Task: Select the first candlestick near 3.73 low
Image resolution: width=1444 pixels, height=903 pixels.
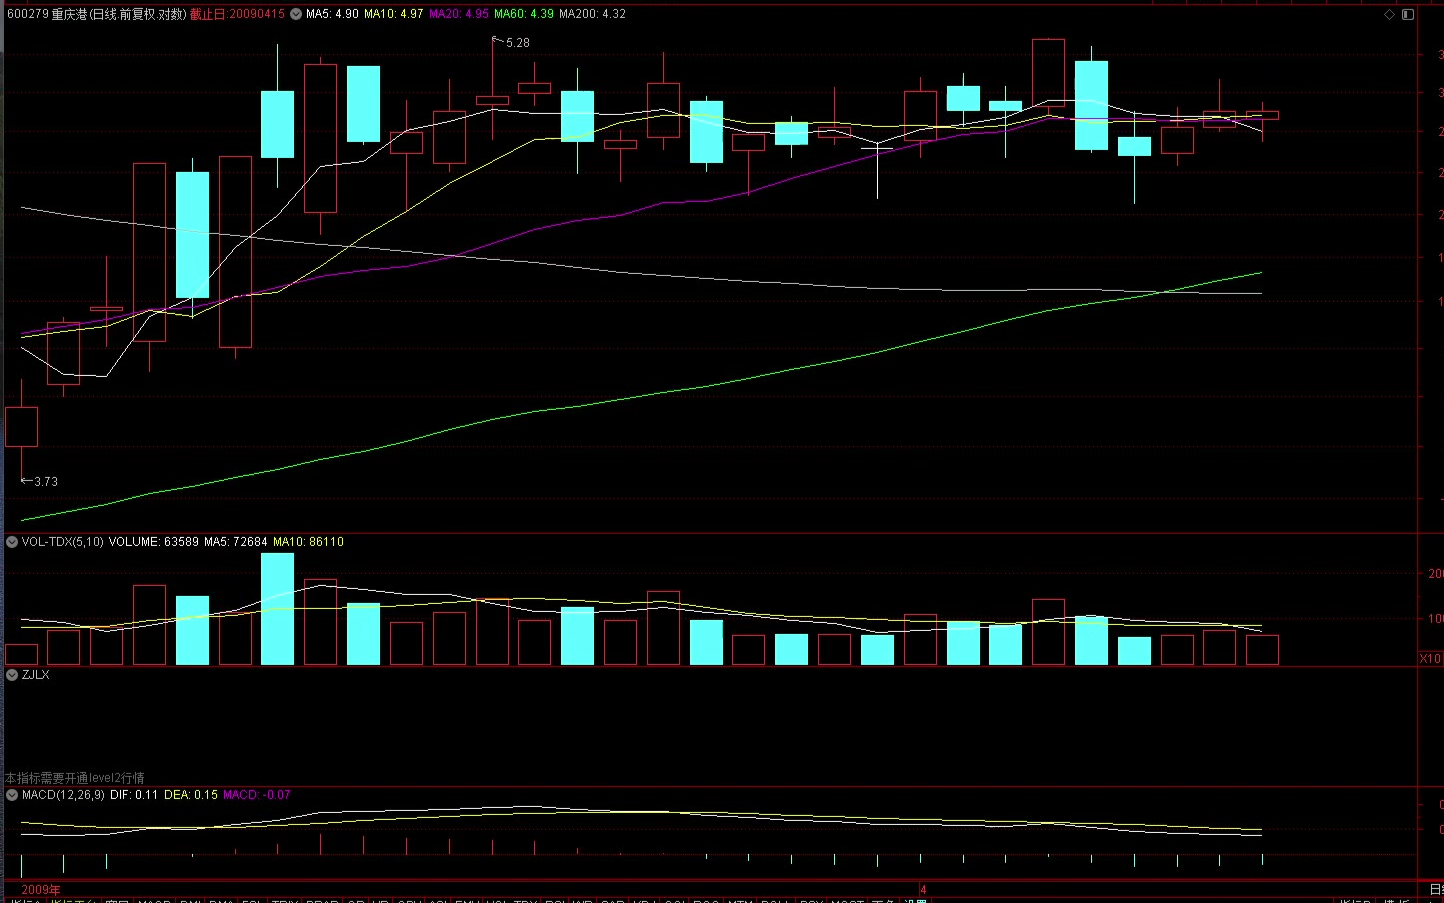Action: pyautogui.click(x=21, y=426)
